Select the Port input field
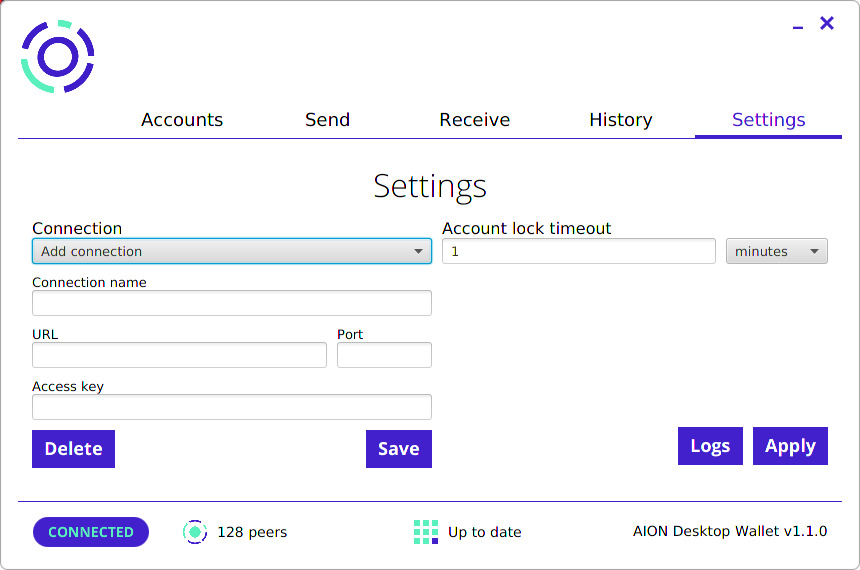Screen dimensions: 860x570 384,355
